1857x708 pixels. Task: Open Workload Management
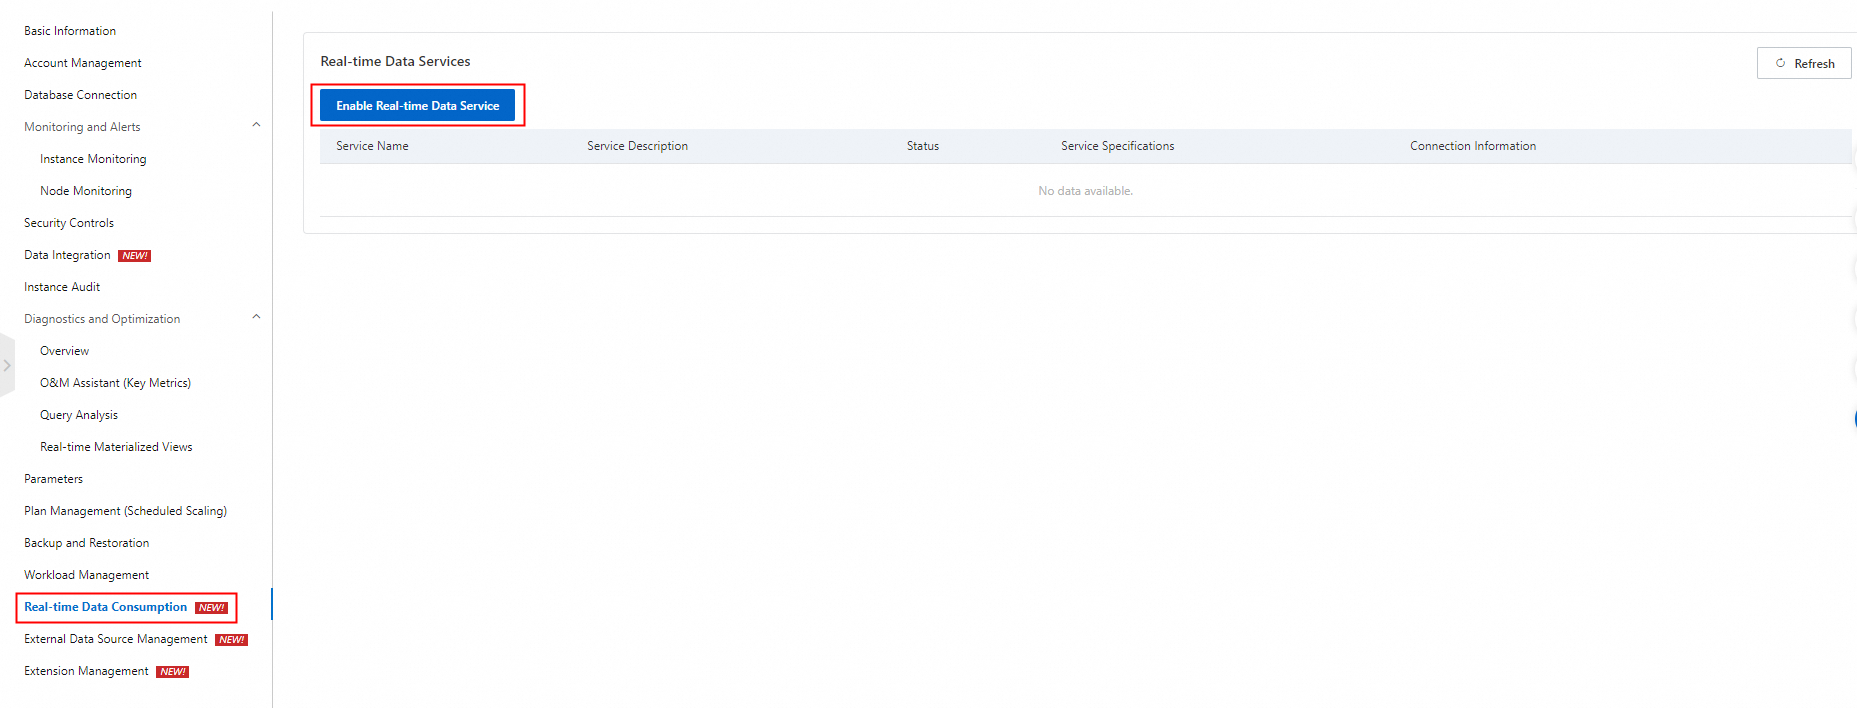86,575
